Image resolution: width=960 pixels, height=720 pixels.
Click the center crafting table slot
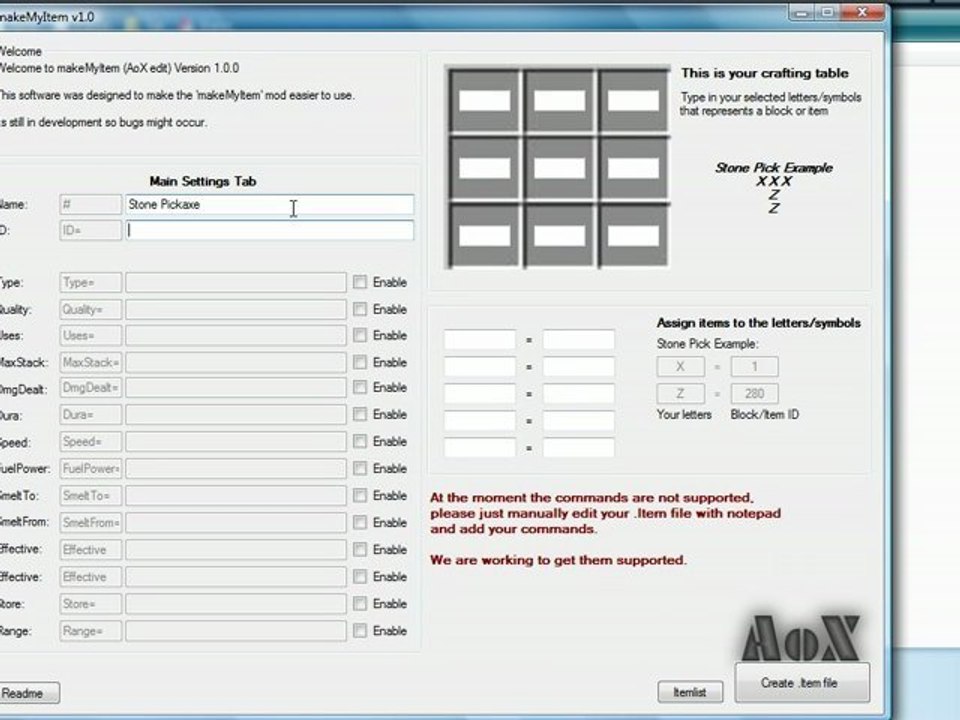click(x=559, y=168)
